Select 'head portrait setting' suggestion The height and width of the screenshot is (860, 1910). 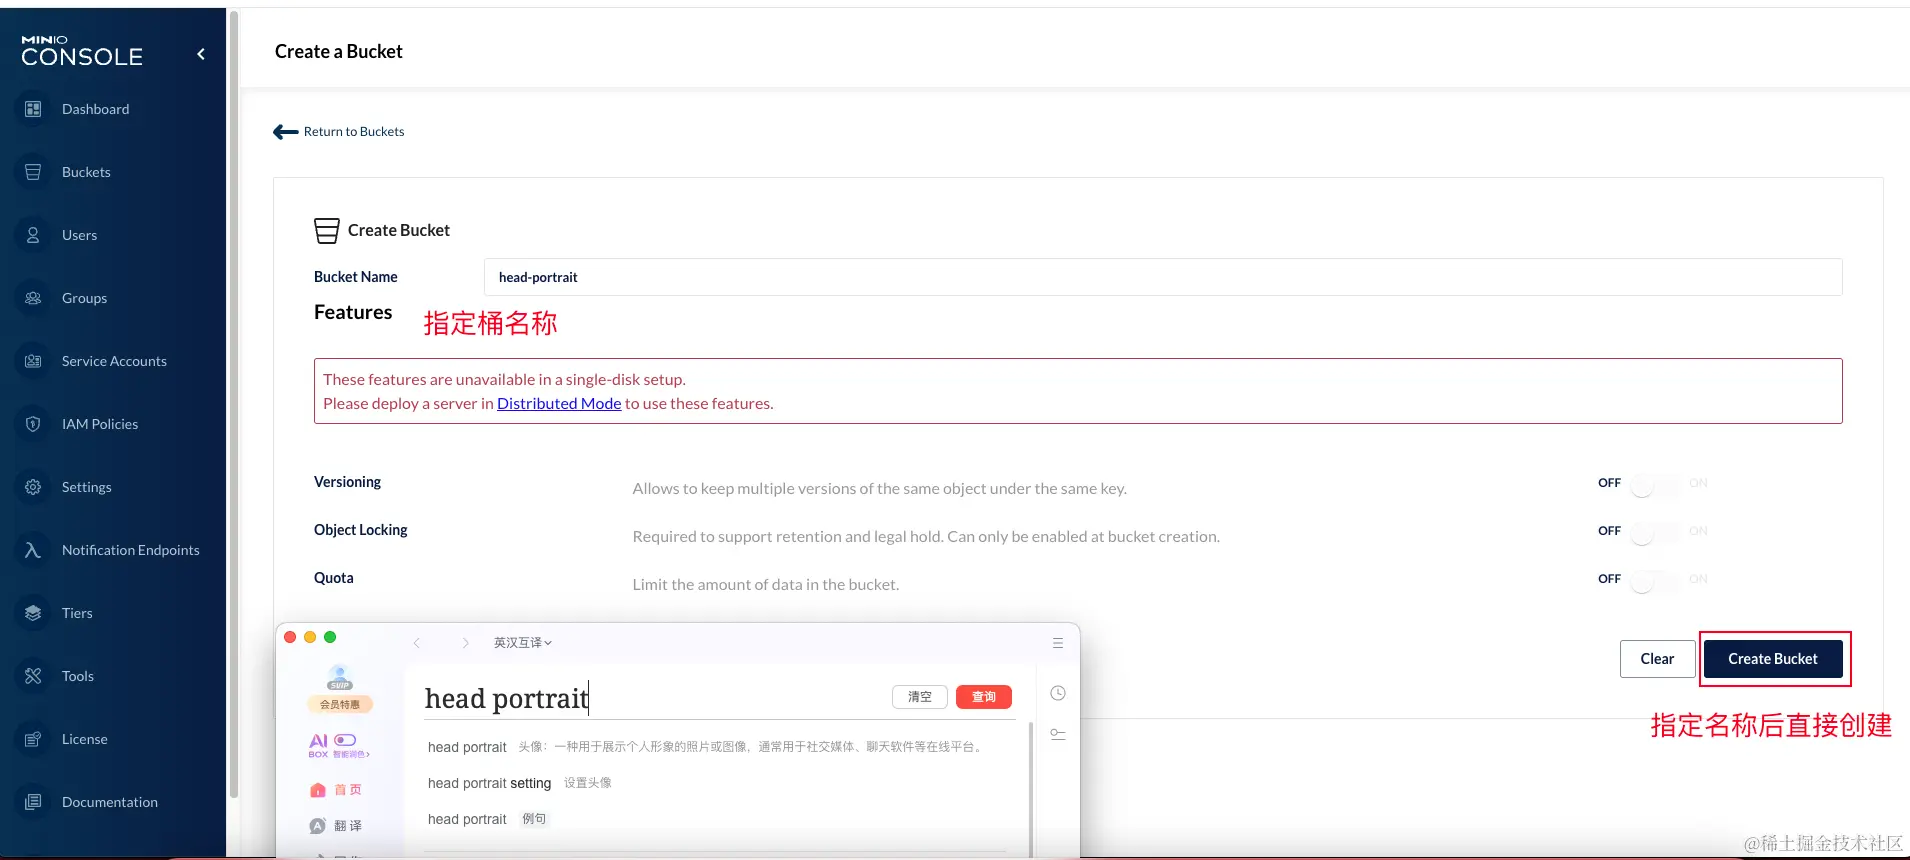(520, 783)
